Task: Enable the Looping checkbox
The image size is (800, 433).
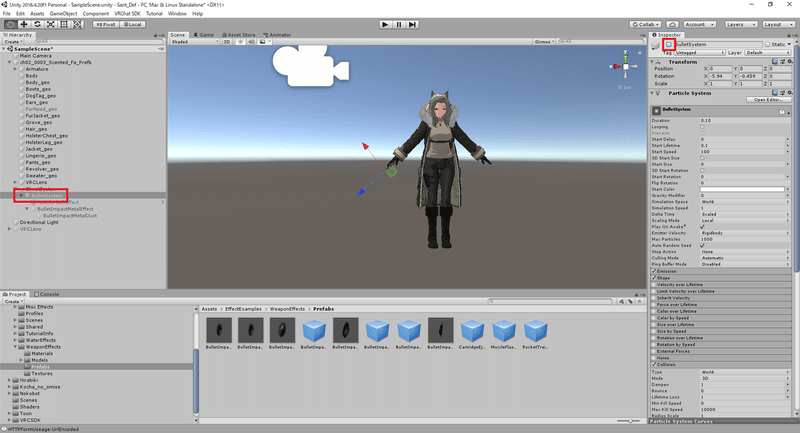Action: pyautogui.click(x=702, y=126)
